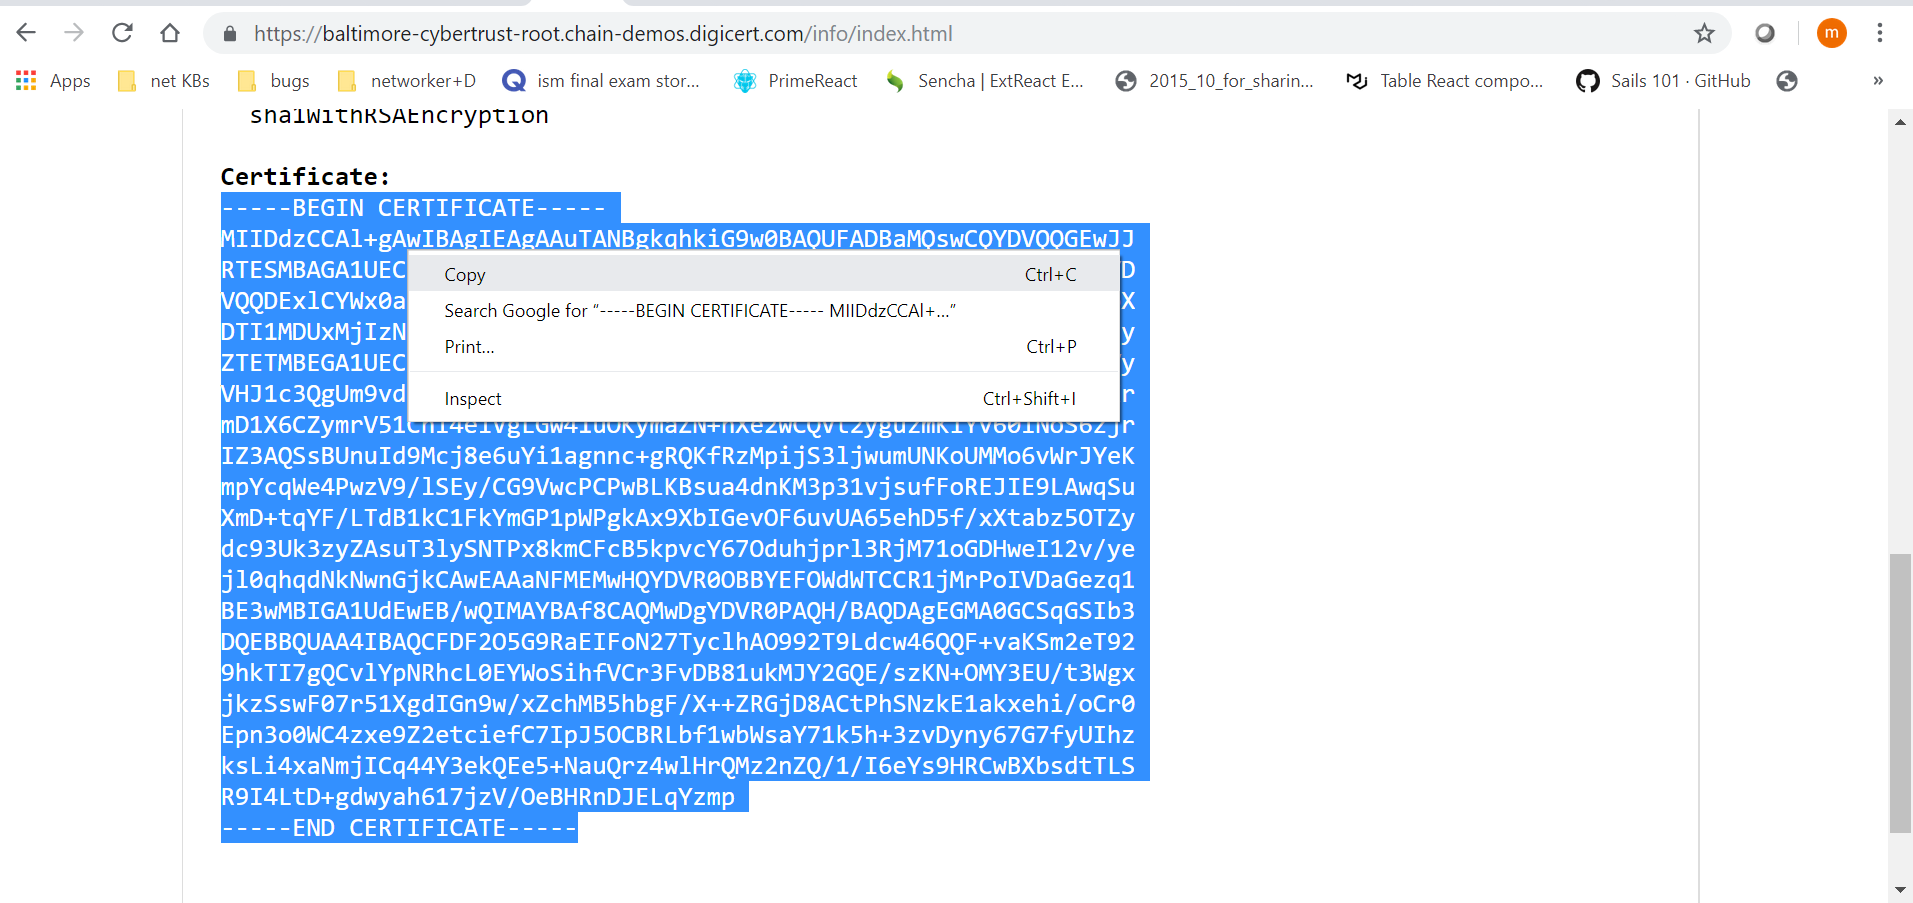Click Search Google for BEGIN CERTIFICATE
1913x903 pixels.
699,310
